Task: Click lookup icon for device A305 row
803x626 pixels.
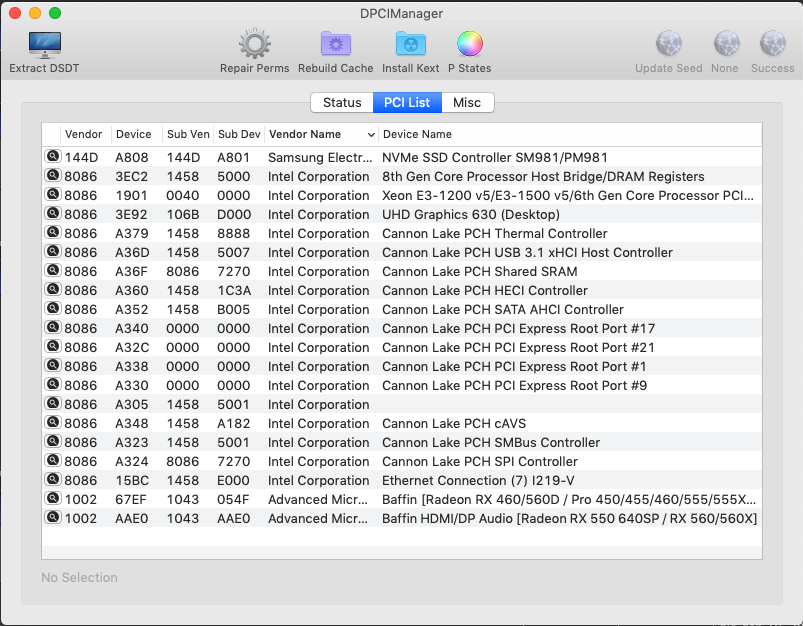Action: (x=53, y=403)
